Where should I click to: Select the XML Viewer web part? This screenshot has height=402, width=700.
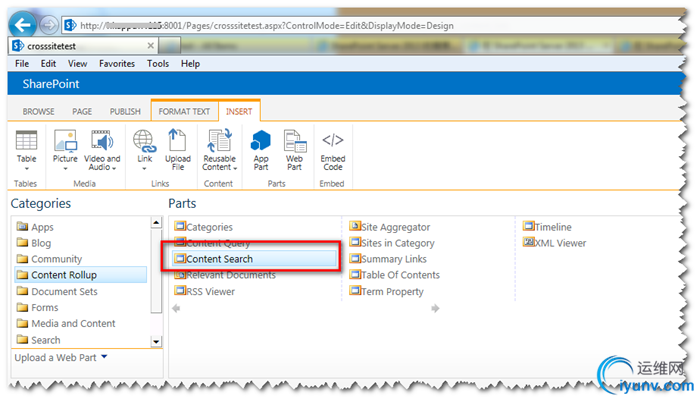[x=554, y=243]
